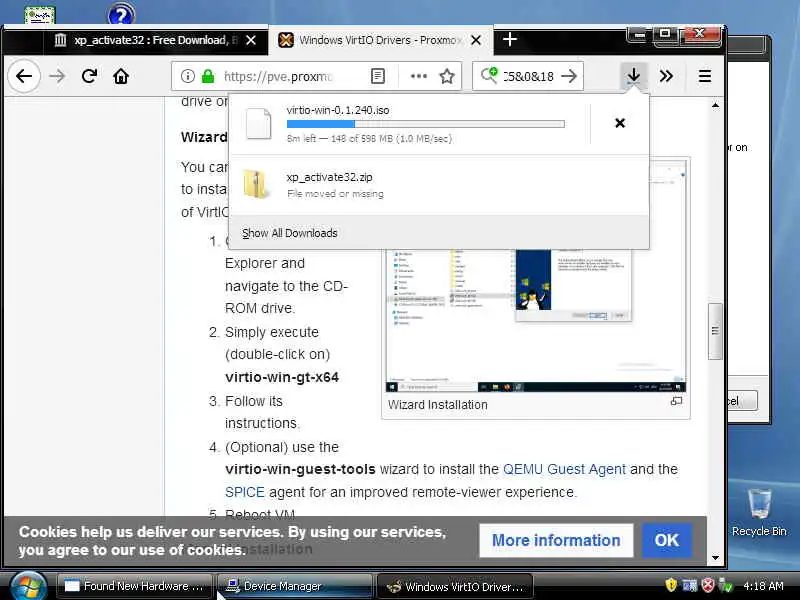Image resolution: width=800 pixels, height=600 pixels.
Task: Click the taskbar clock showing 4:18 AM
Action: pos(763,586)
